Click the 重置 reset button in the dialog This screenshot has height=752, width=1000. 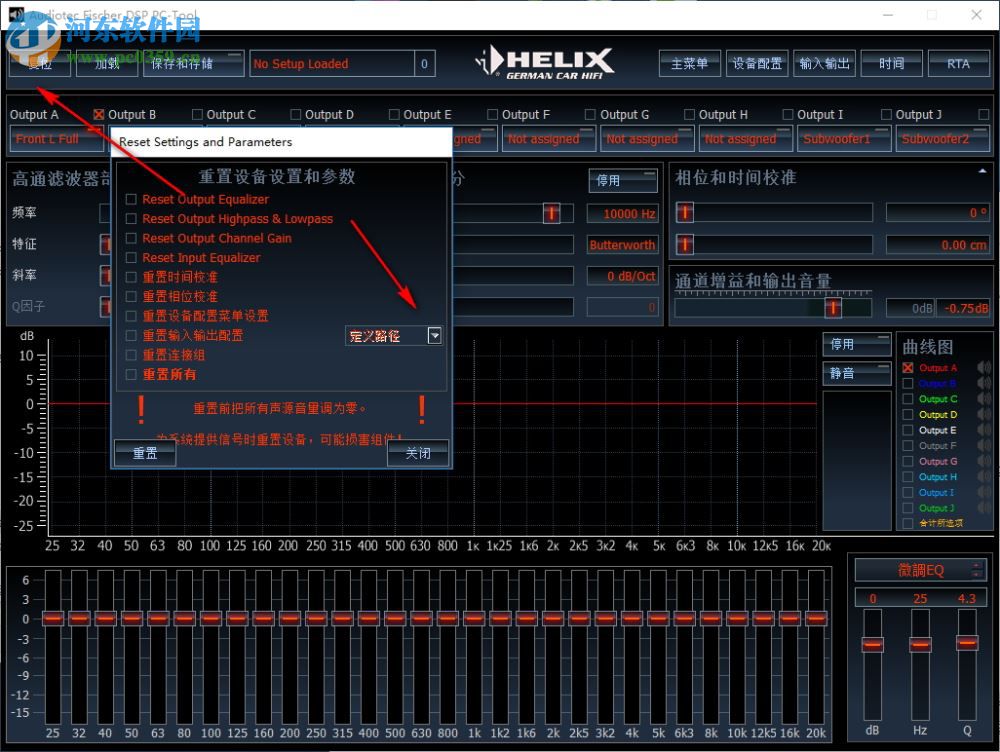144,452
